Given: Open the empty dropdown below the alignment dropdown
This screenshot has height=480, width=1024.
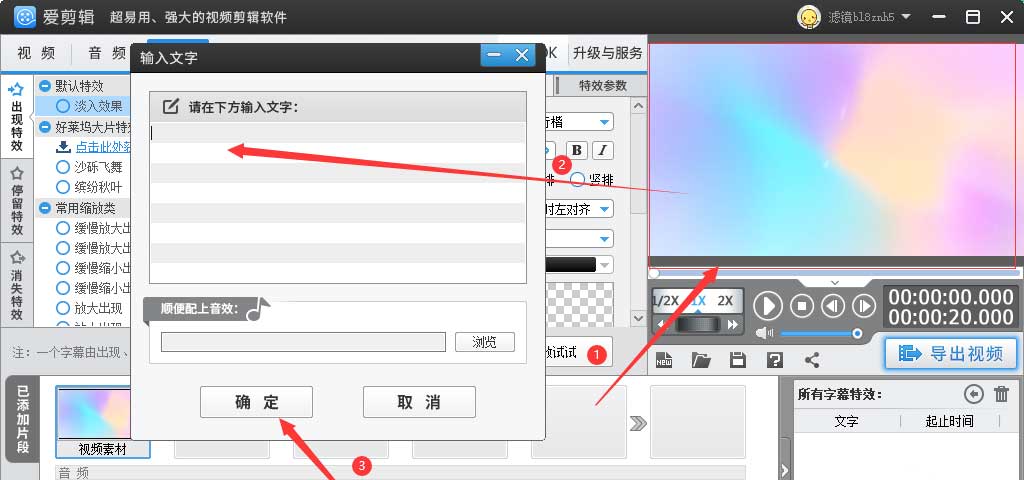Looking at the screenshot, I should (x=605, y=239).
